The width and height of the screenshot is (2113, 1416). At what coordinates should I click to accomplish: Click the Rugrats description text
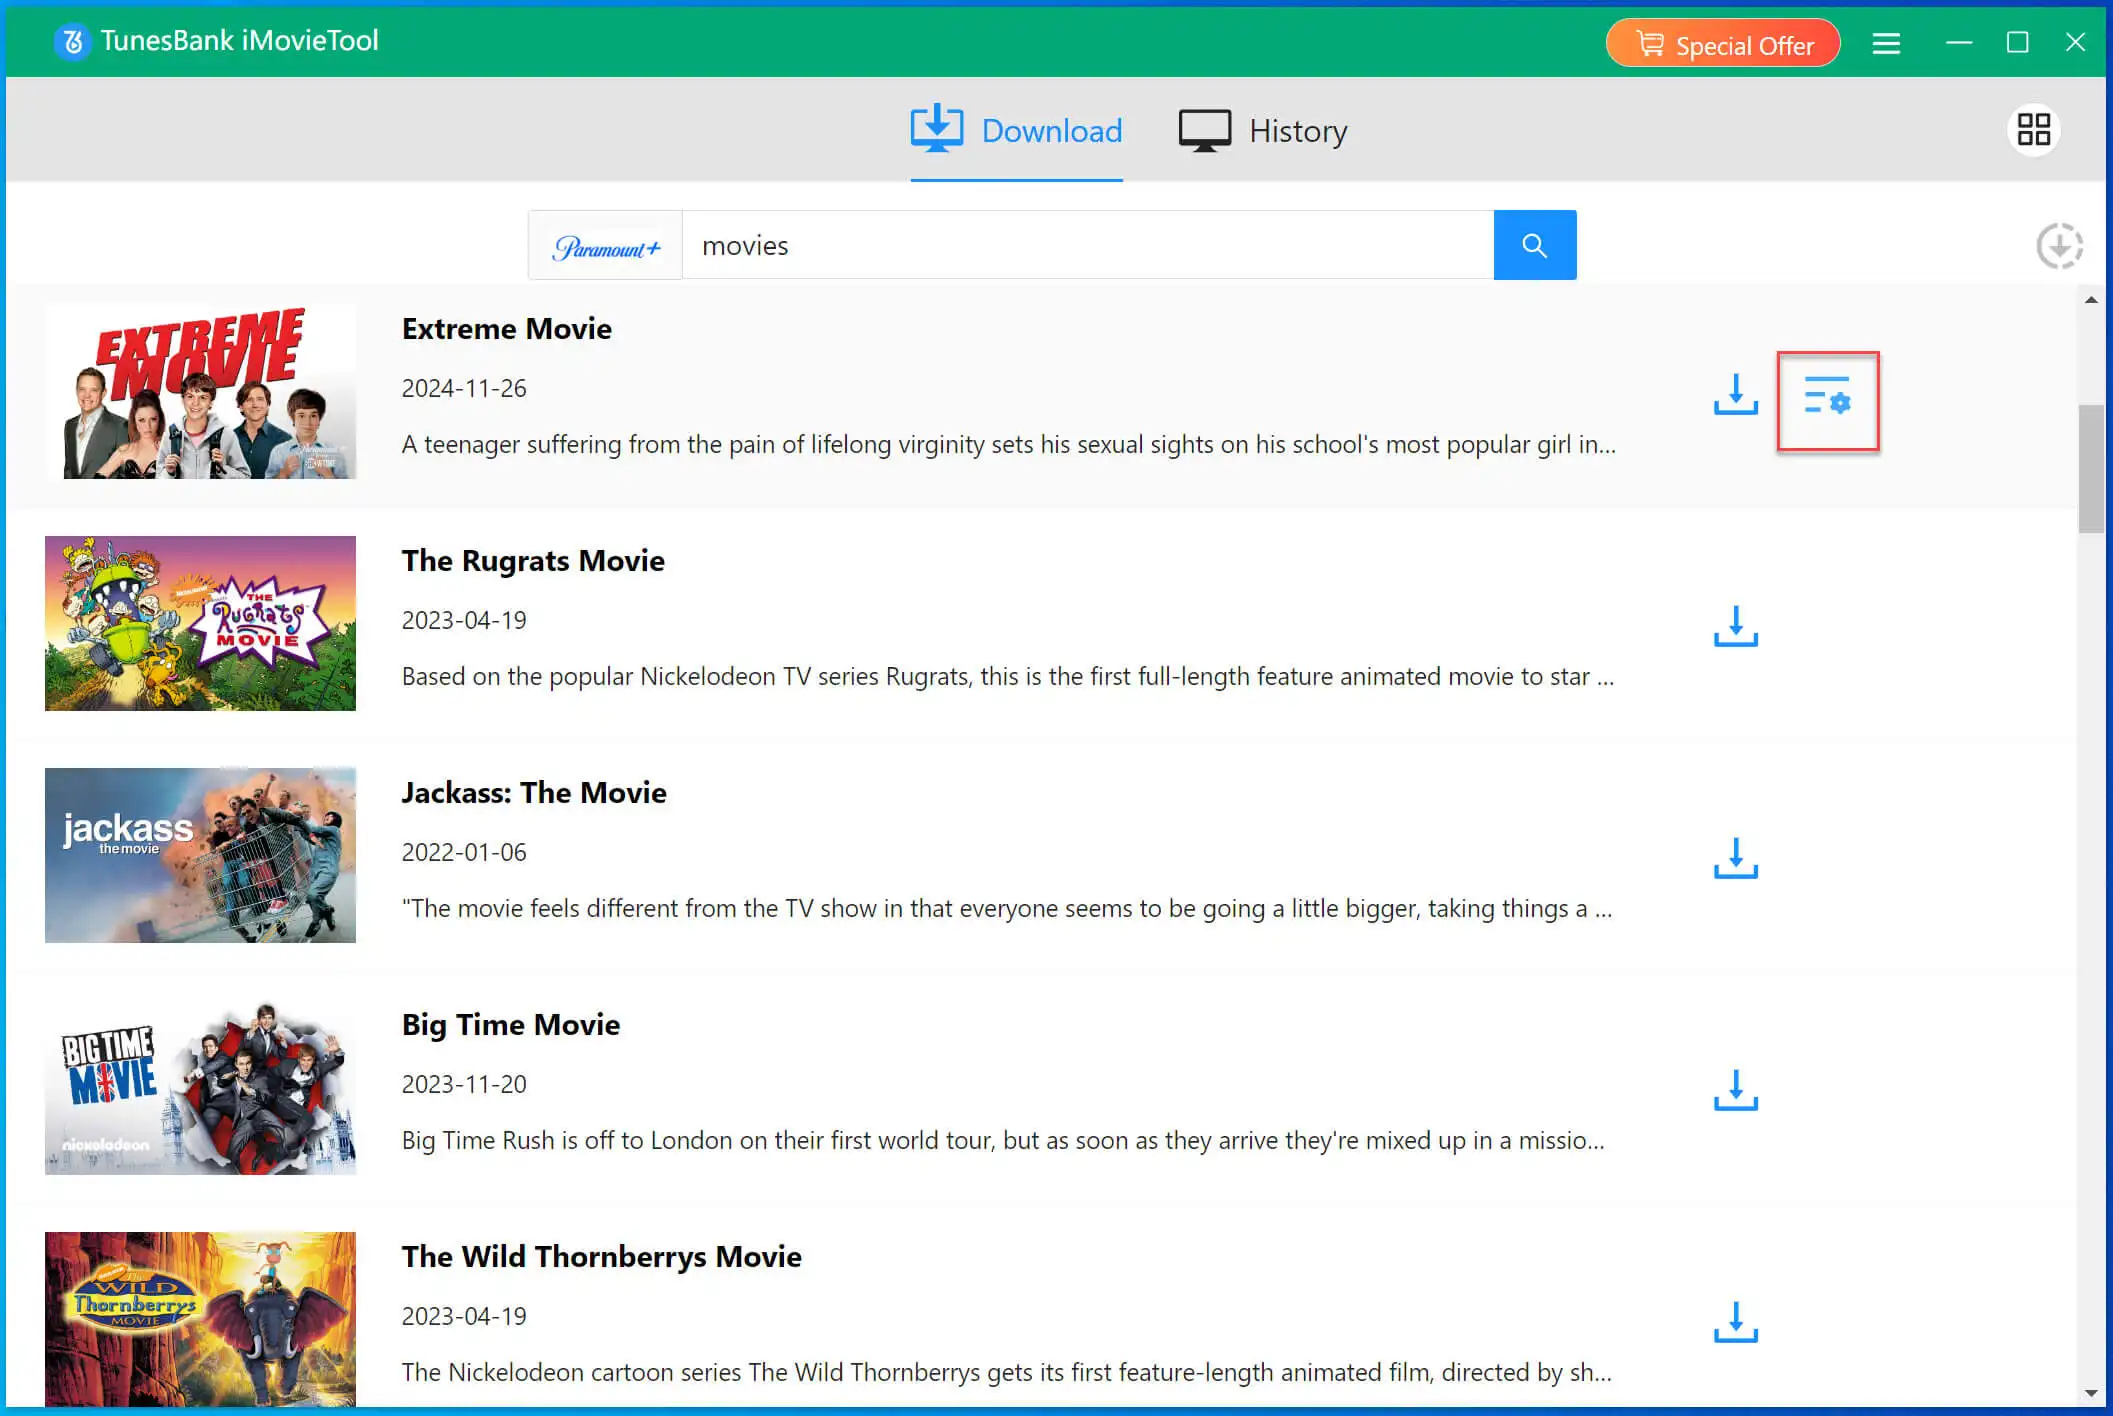pyautogui.click(x=1008, y=677)
